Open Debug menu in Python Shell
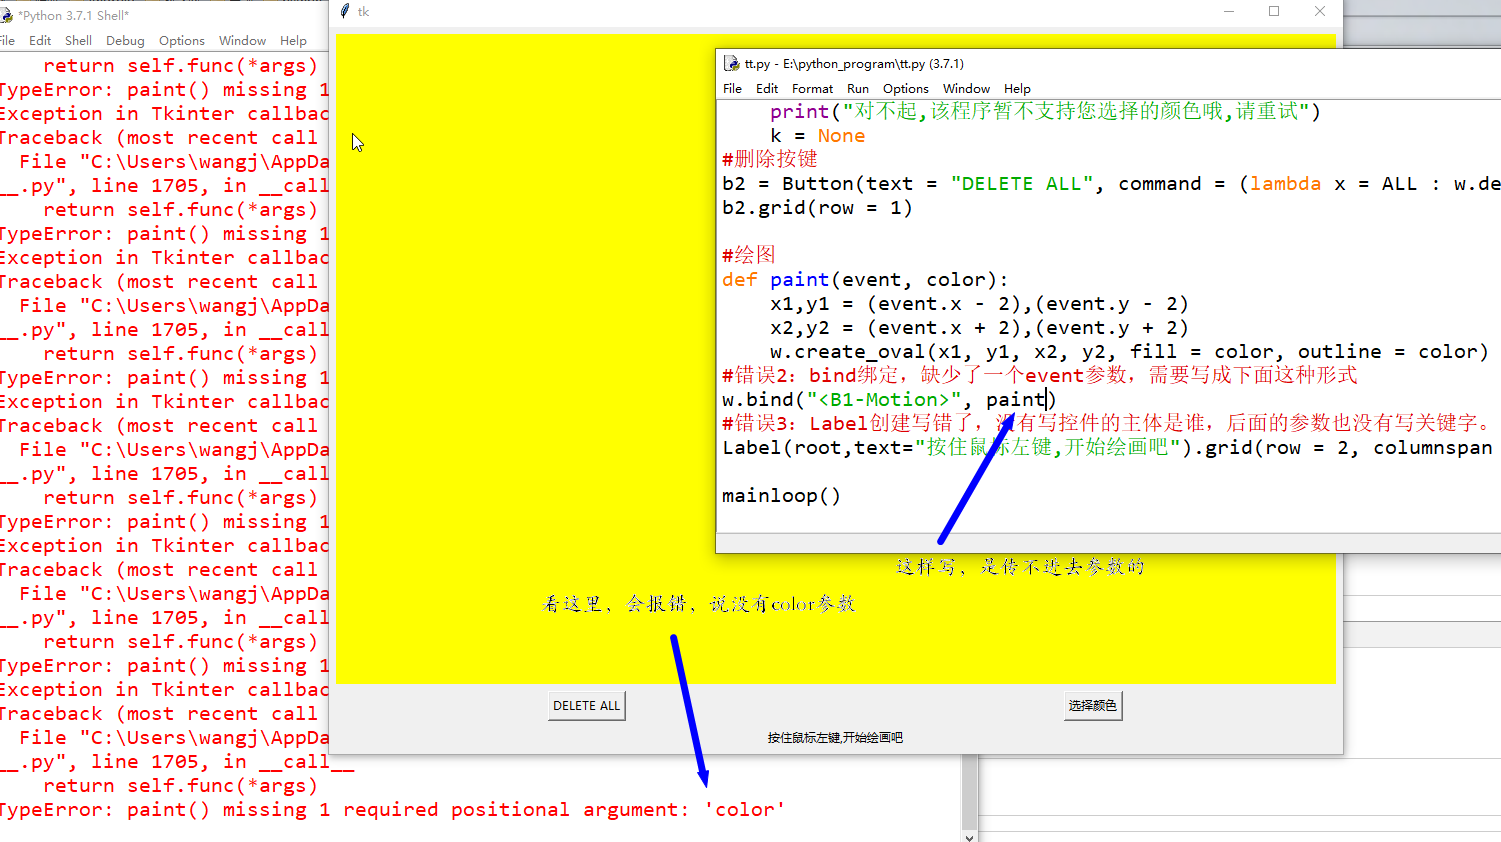The height and width of the screenshot is (842, 1501). [x=125, y=41]
